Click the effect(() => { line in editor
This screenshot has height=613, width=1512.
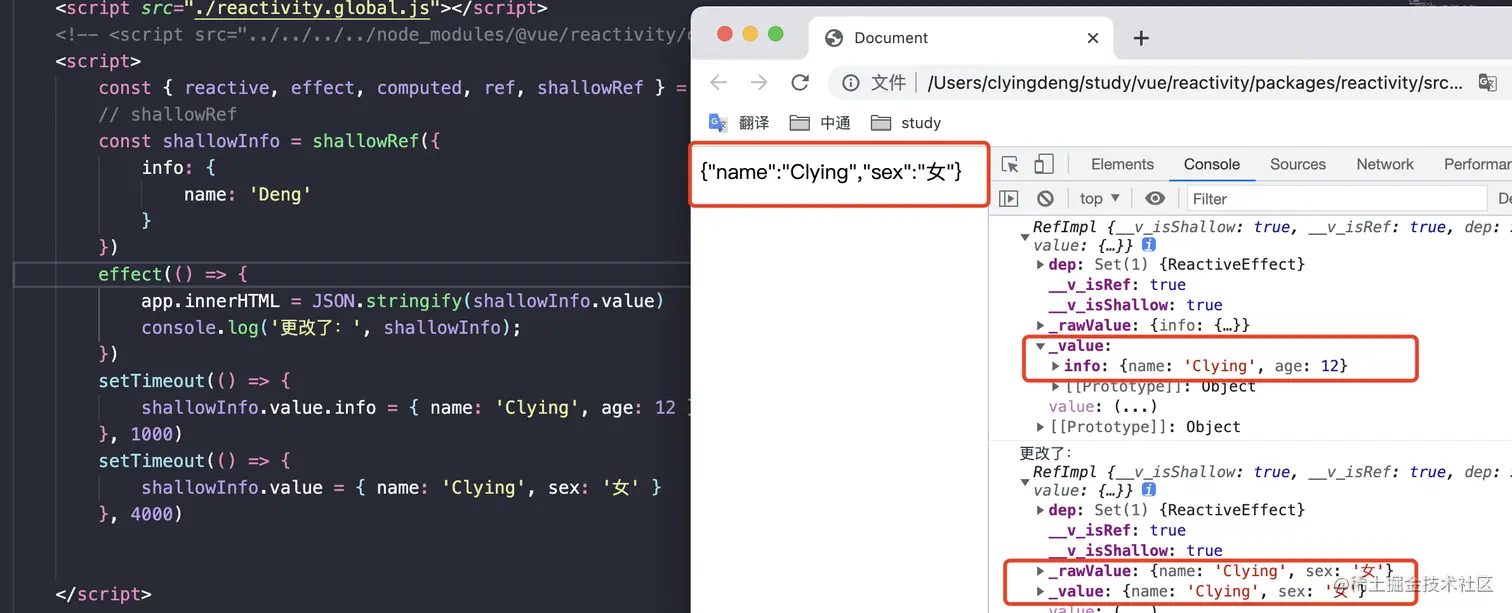172,274
